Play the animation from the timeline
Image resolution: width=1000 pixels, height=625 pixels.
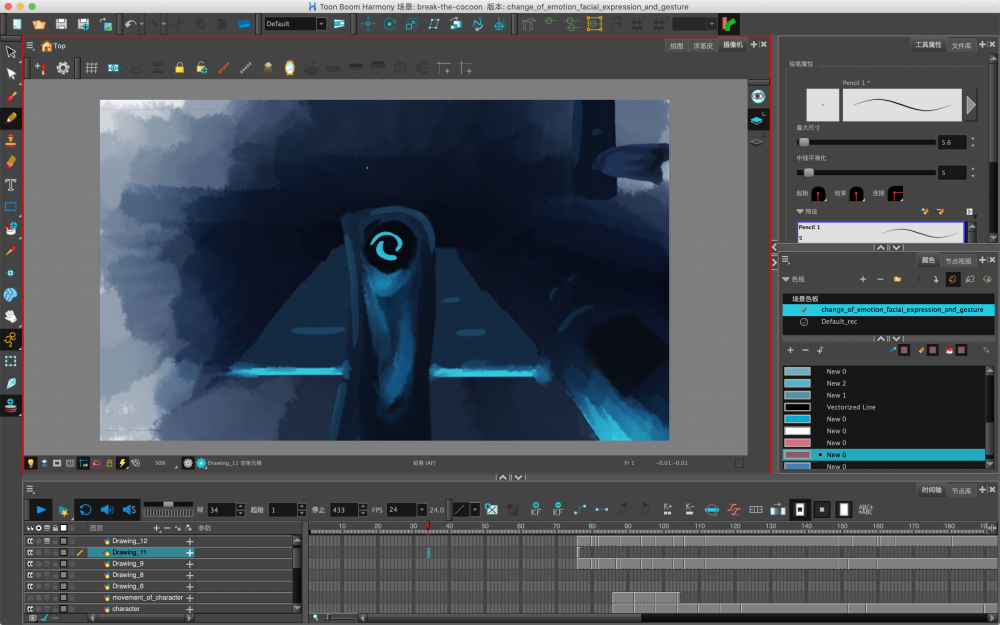[x=41, y=510]
